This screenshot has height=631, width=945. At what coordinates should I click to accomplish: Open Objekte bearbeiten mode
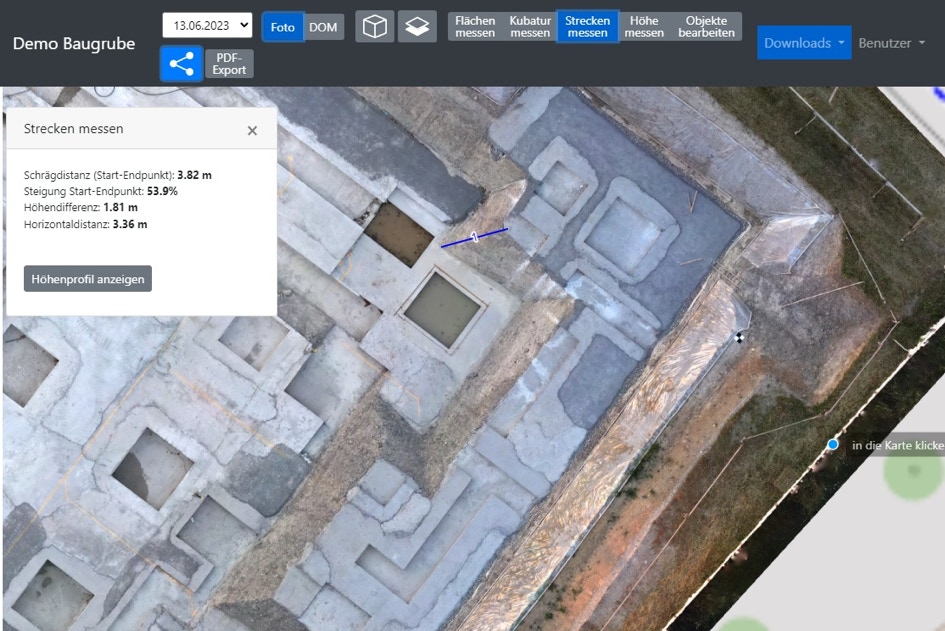tap(706, 27)
